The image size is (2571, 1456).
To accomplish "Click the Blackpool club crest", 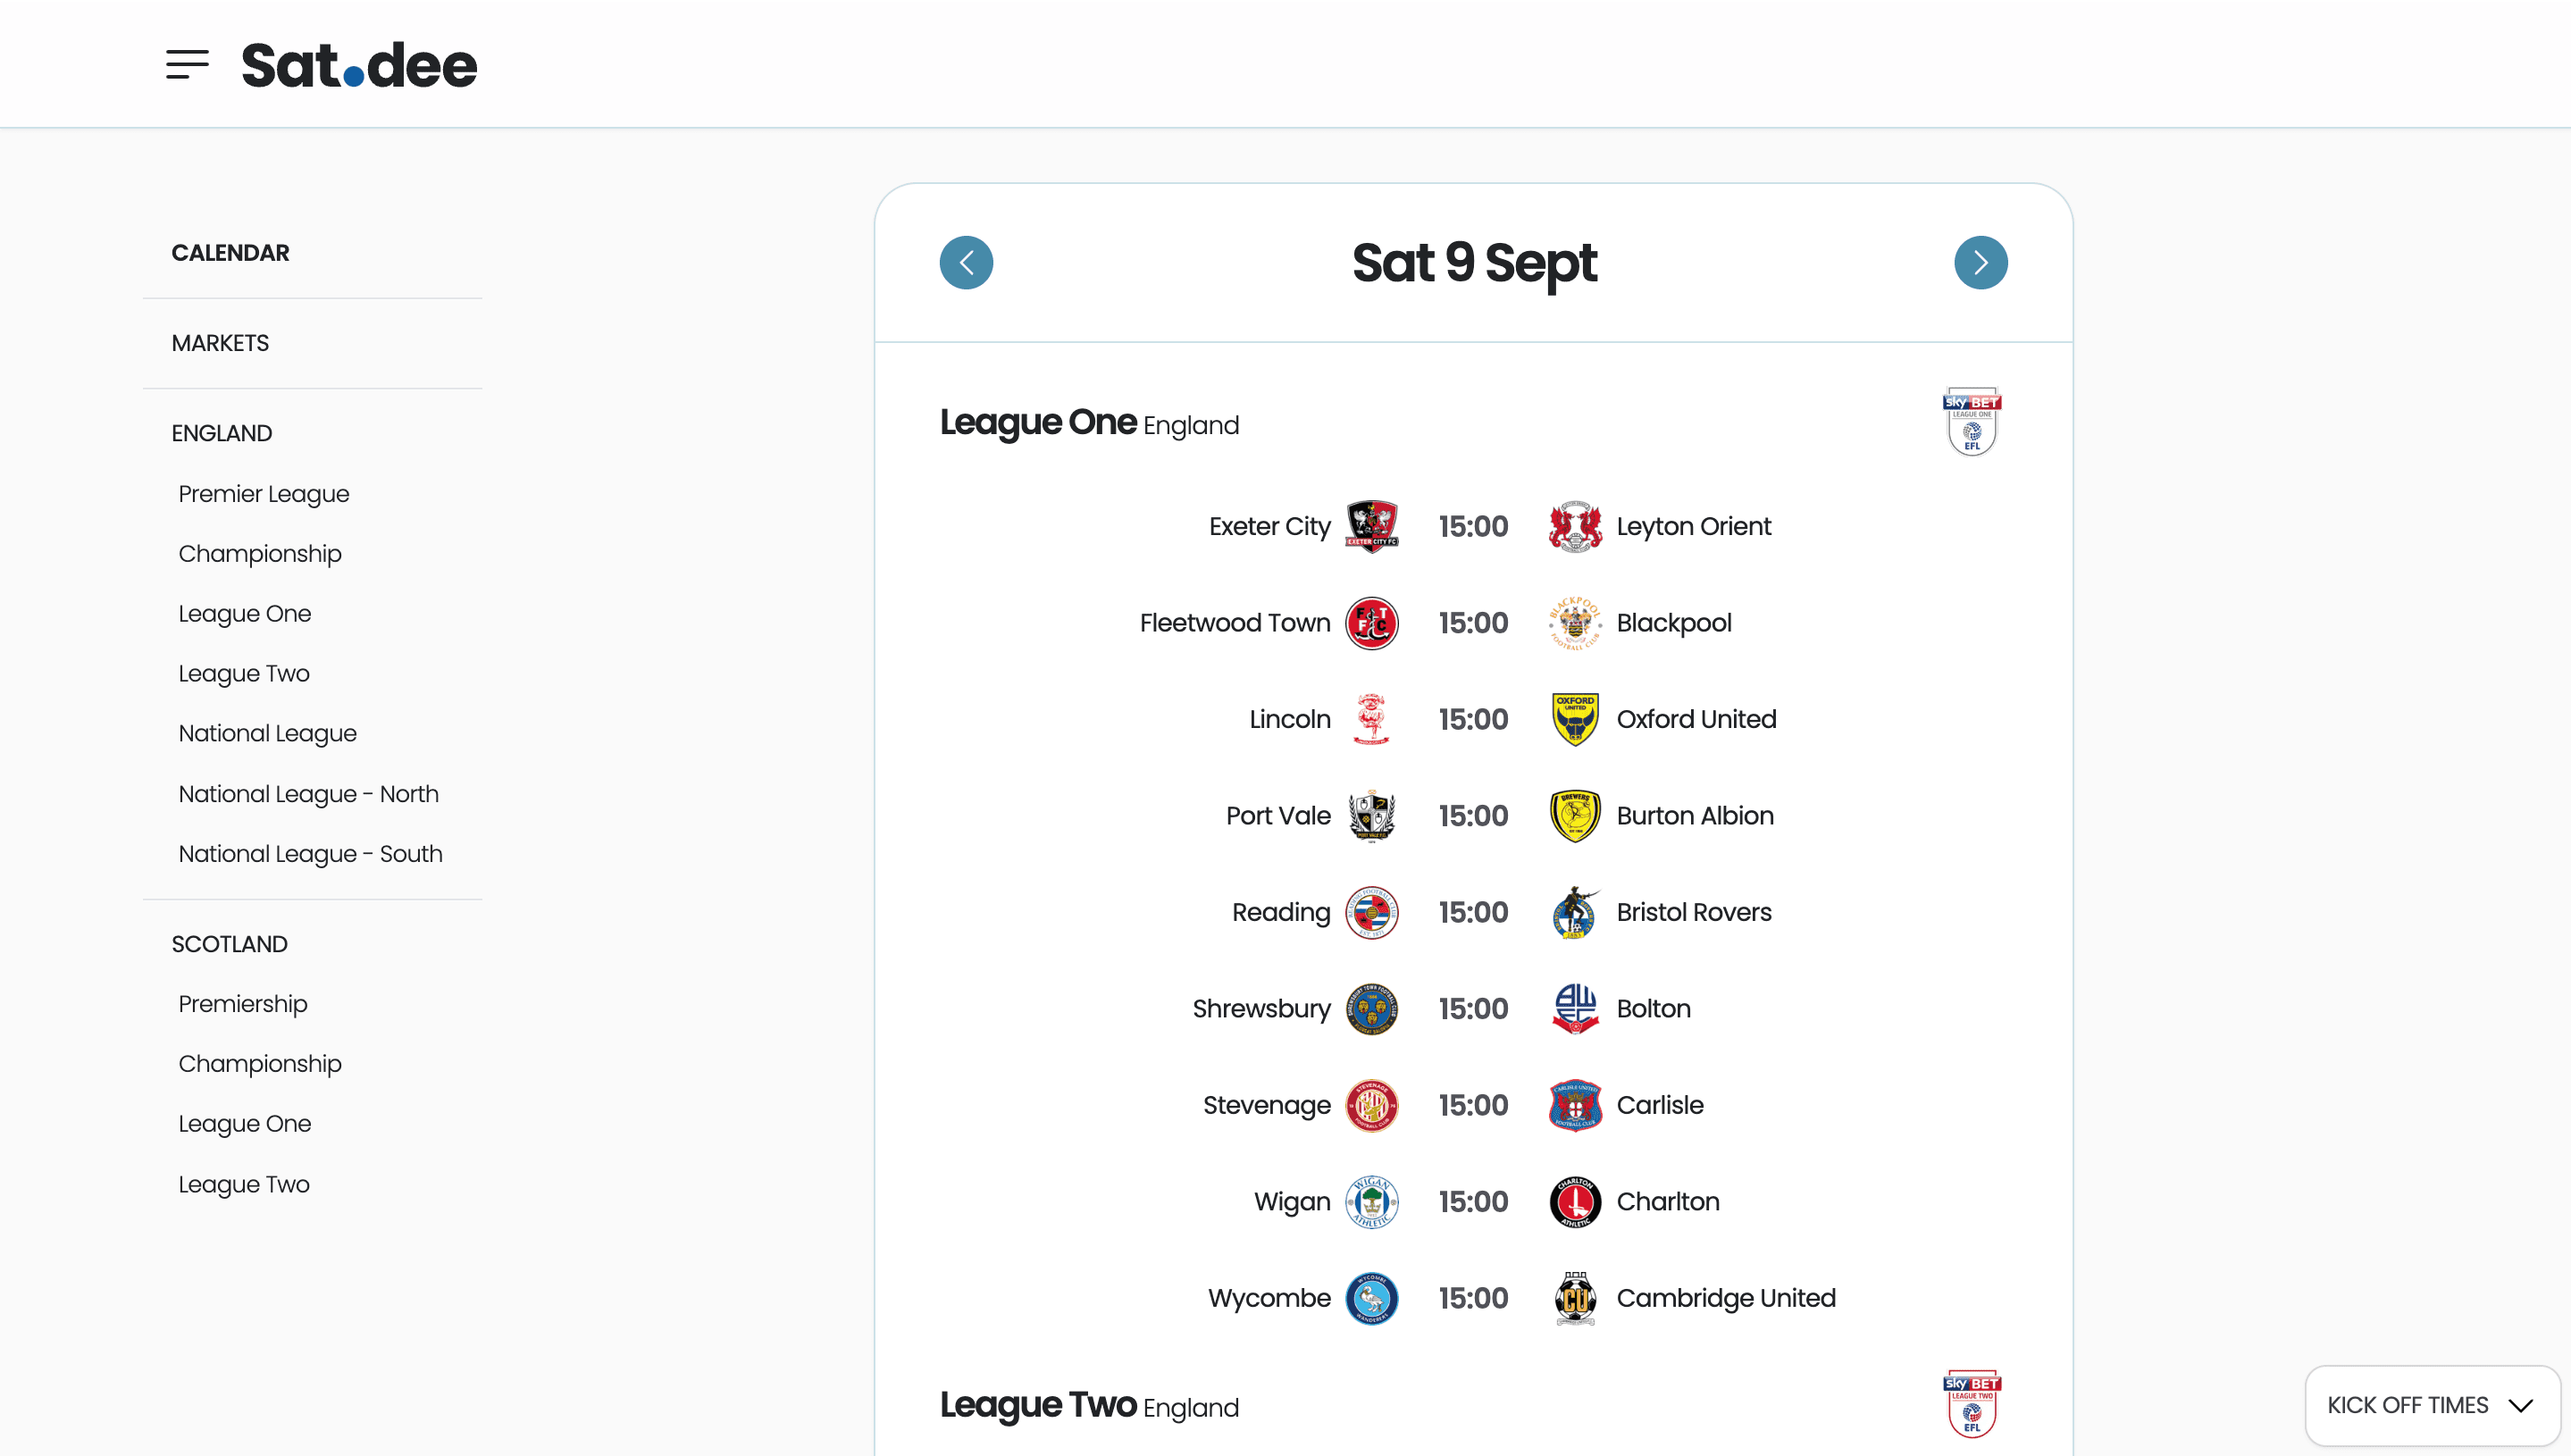I will [1575, 623].
